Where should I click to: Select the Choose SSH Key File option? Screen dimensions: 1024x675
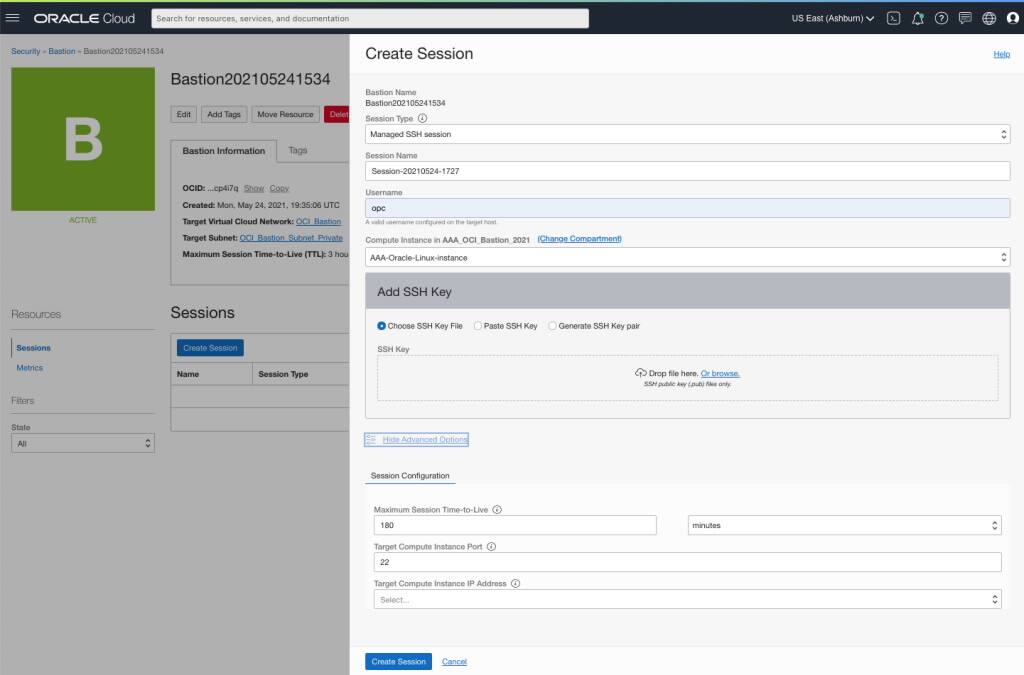coord(380,325)
